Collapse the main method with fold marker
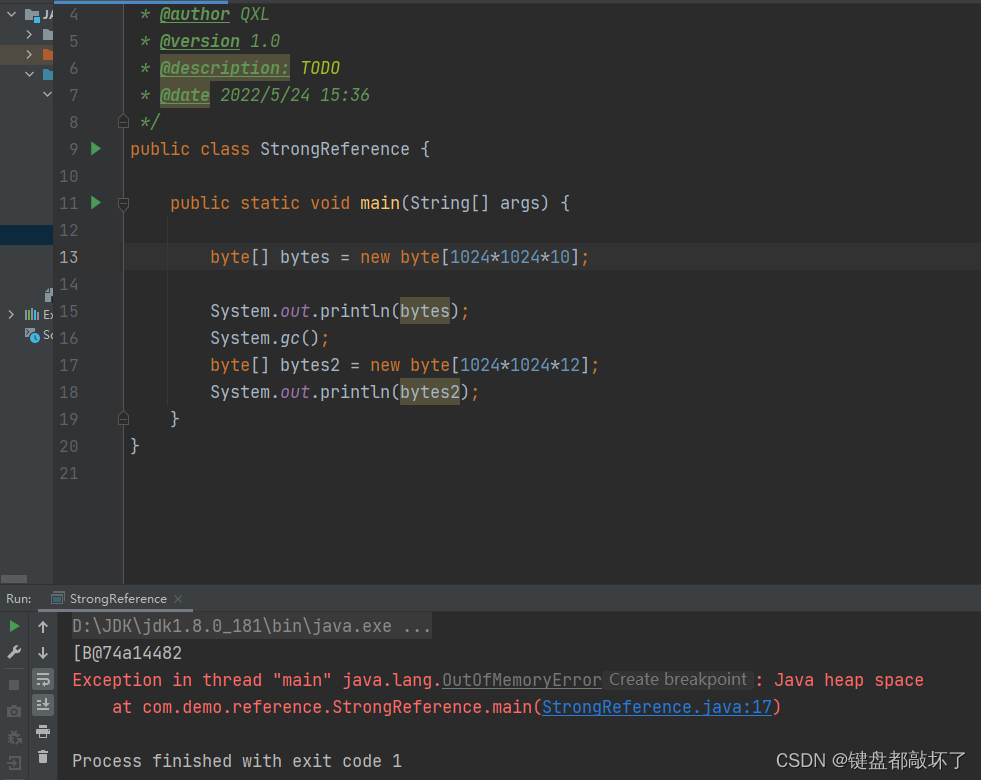The image size is (981, 780). coord(122,202)
